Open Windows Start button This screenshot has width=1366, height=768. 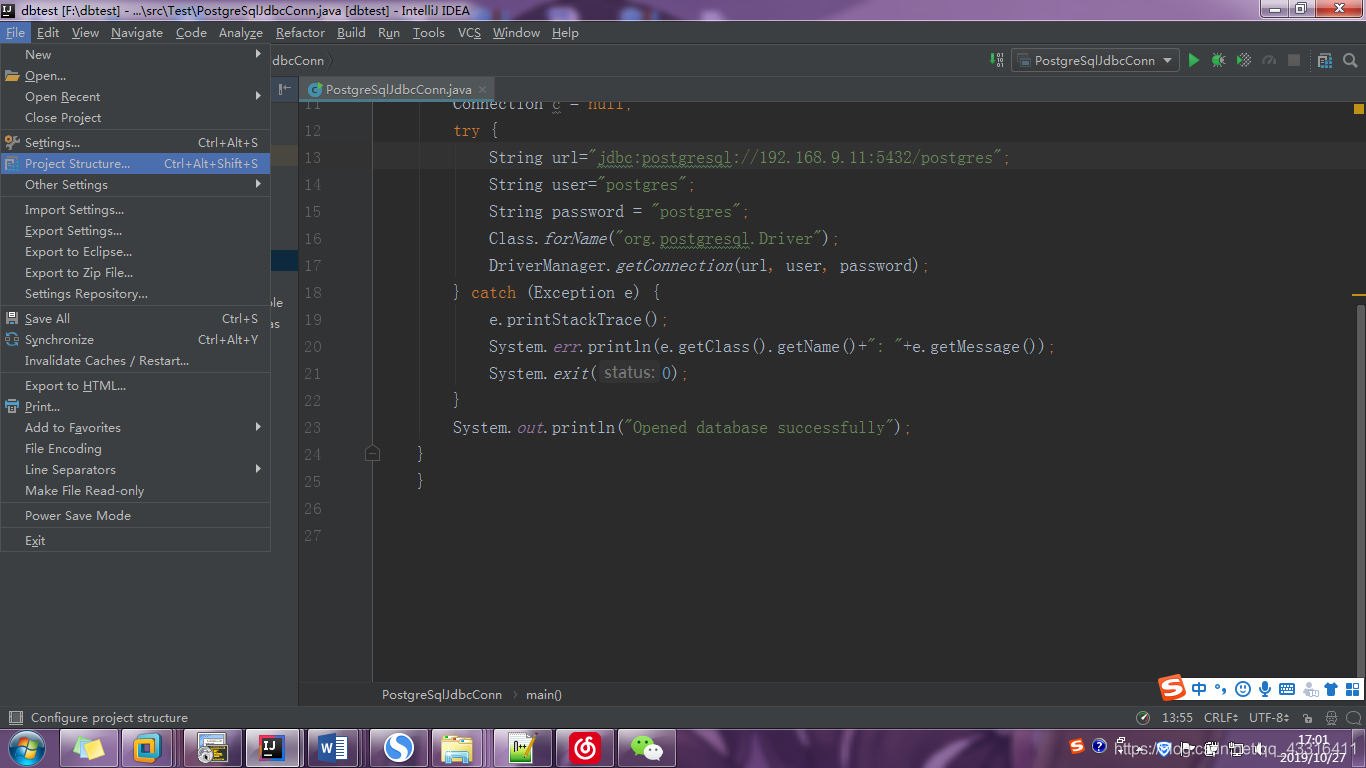26,748
